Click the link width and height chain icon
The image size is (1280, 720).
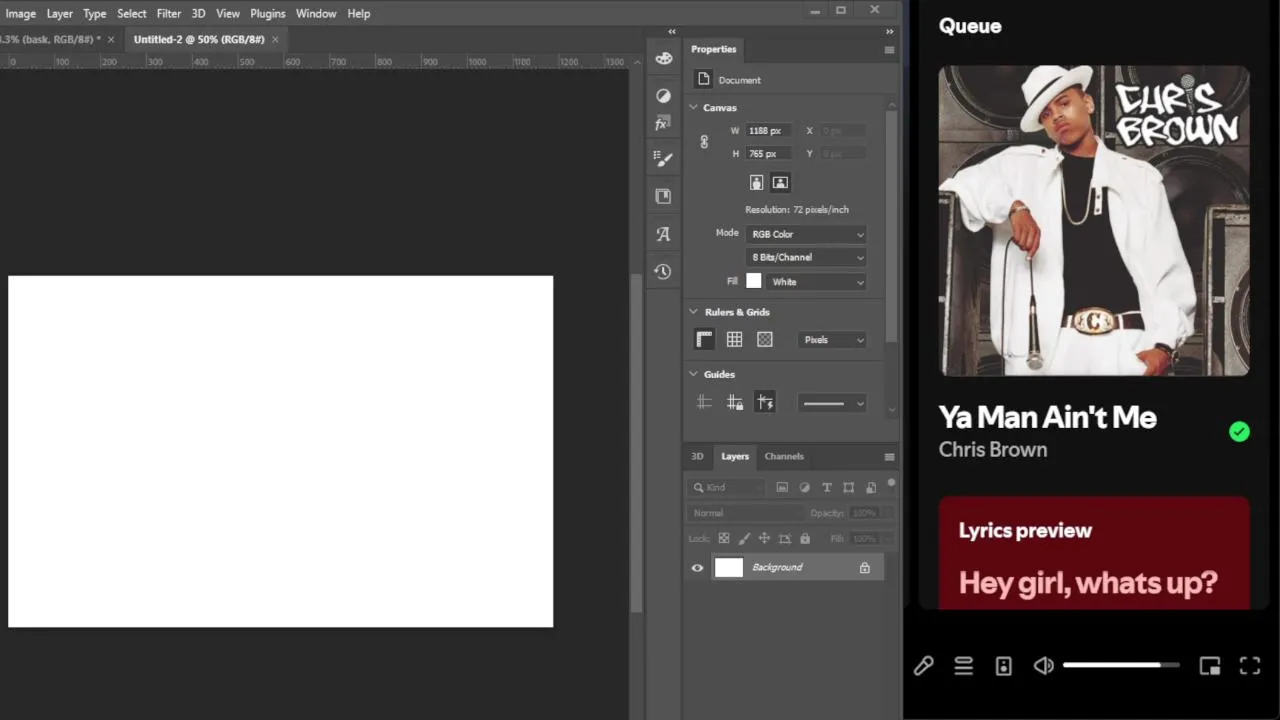tap(704, 142)
